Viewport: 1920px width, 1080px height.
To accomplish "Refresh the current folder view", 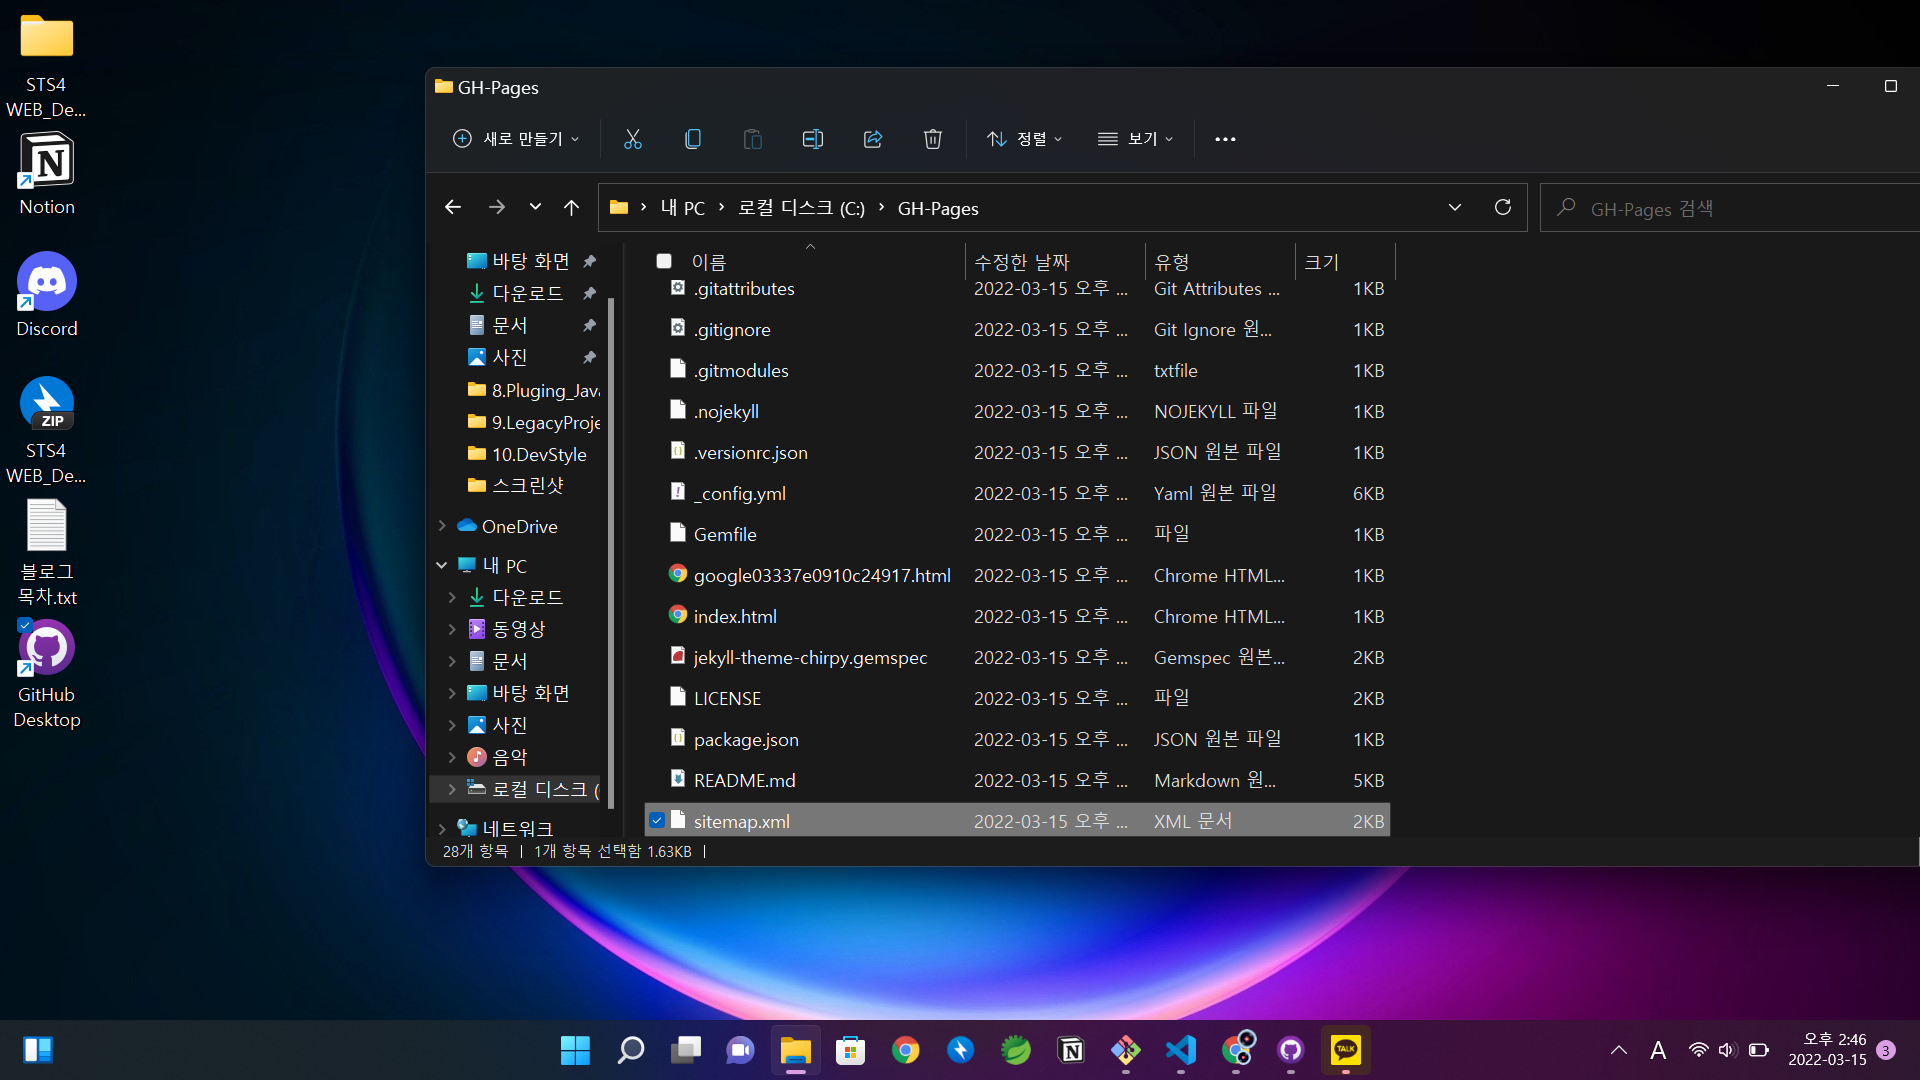I will 1502,208.
